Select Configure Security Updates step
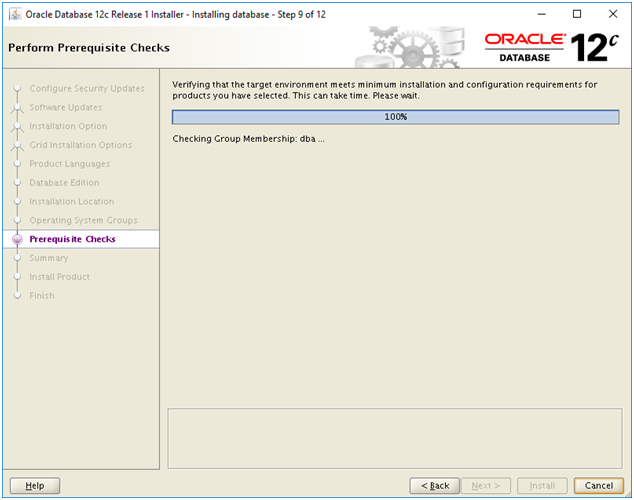This screenshot has height=500, width=634. [87, 89]
